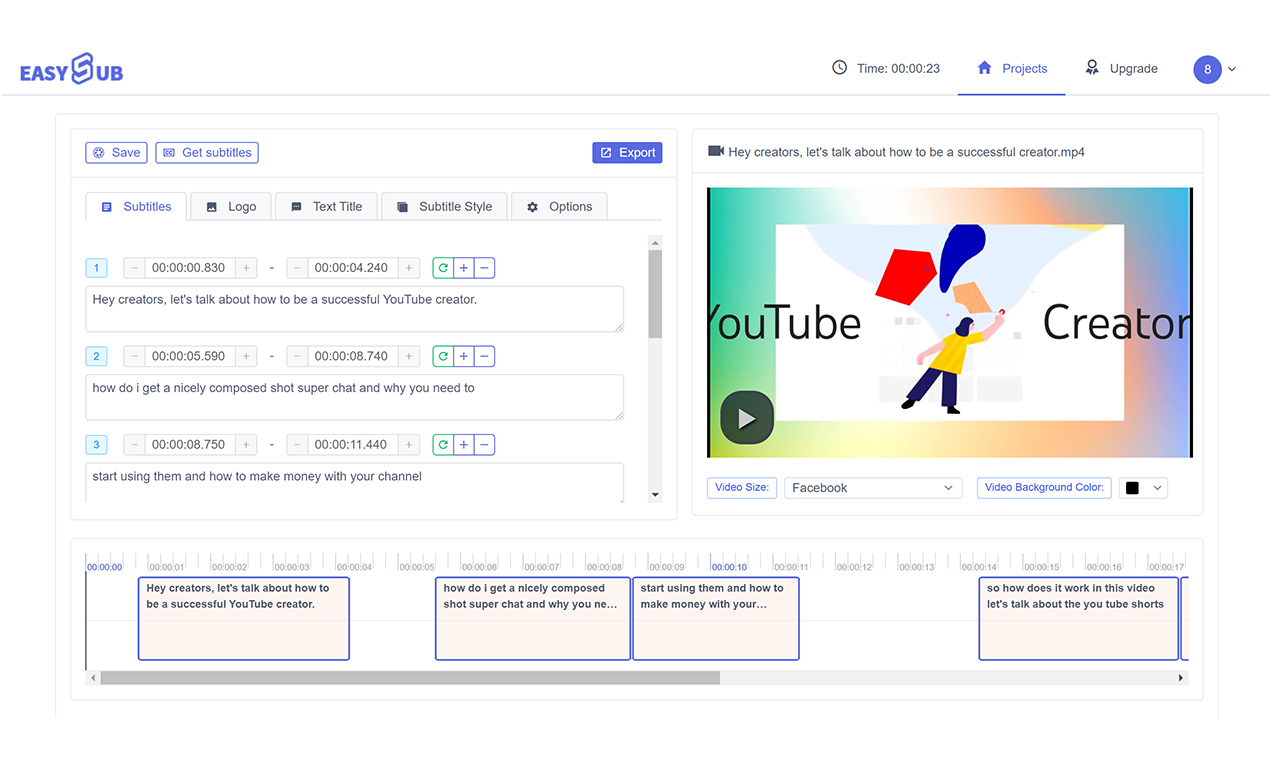
Task: Increase start time of subtitle 1
Action: pyautogui.click(x=246, y=268)
